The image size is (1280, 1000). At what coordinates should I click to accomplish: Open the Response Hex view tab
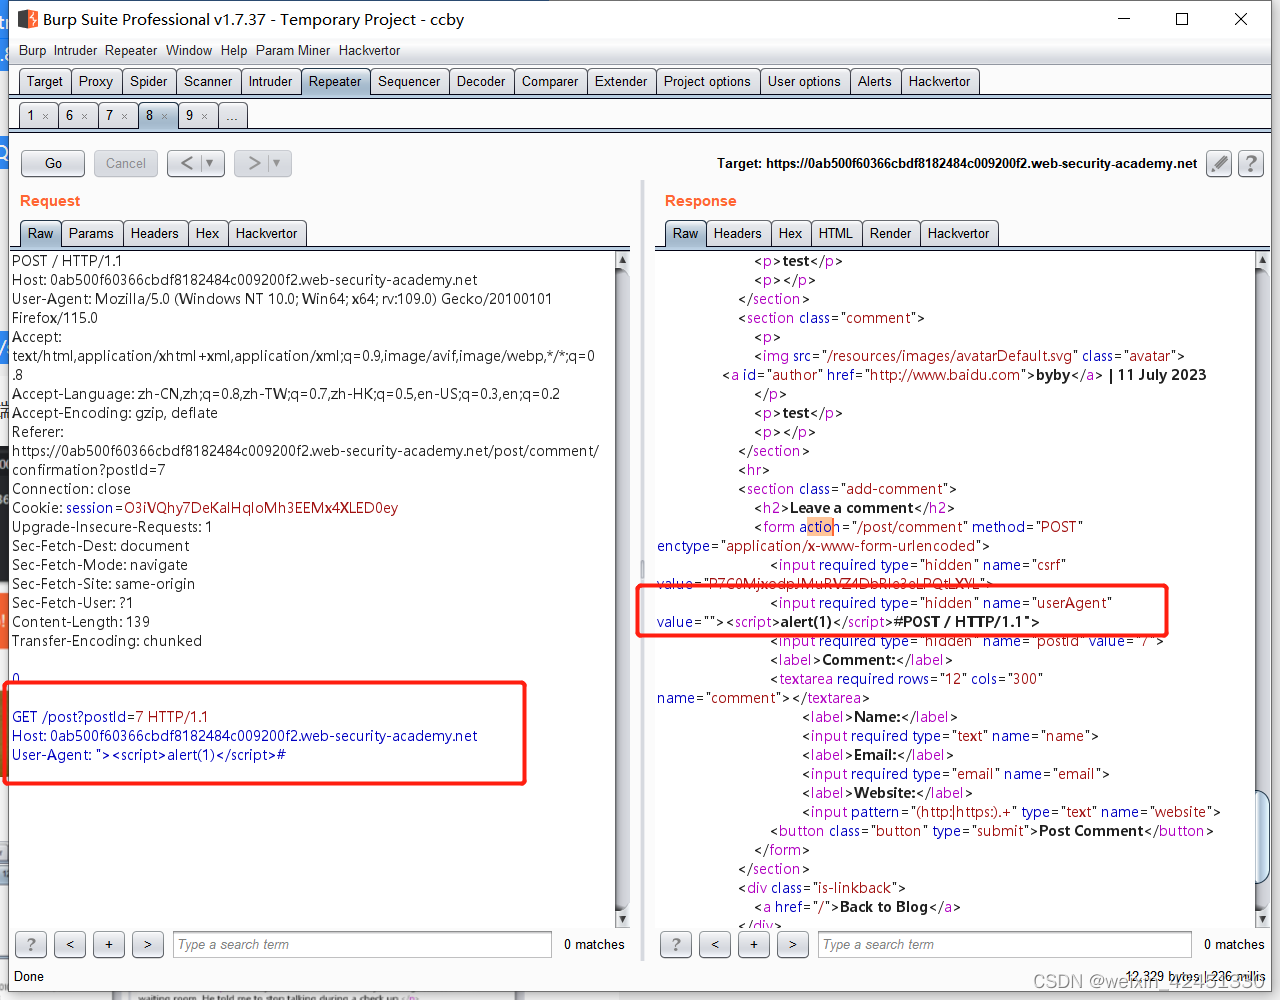point(790,233)
